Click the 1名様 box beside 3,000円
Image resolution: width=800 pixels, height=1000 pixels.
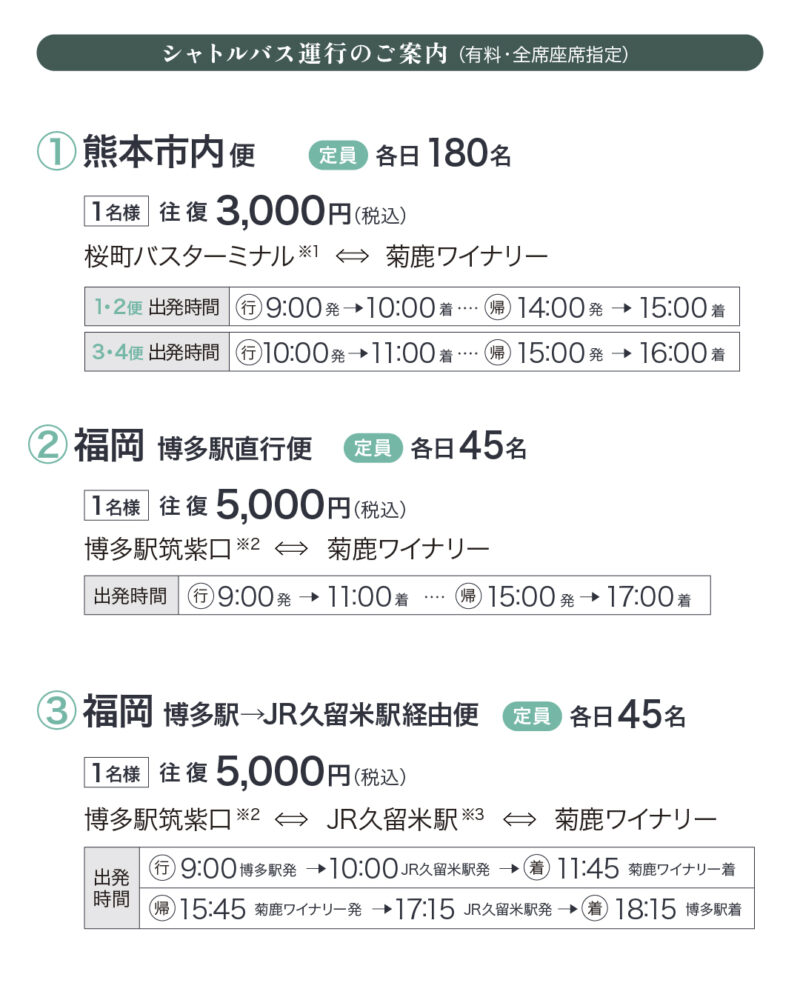pos(117,212)
